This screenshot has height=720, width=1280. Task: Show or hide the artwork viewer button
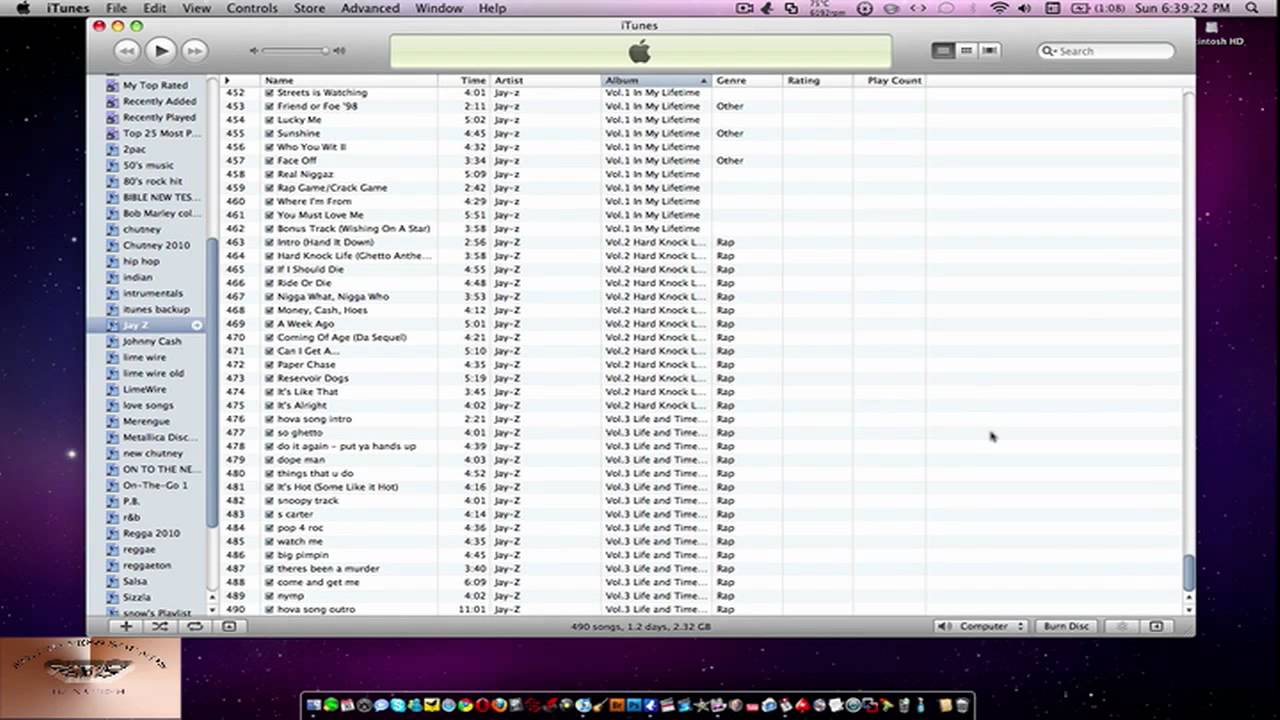[229, 626]
